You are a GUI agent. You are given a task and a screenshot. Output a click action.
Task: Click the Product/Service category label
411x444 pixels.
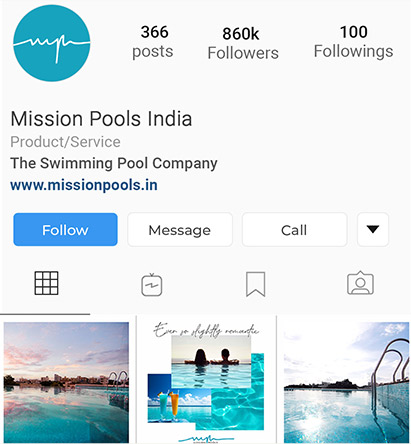tap(65, 142)
